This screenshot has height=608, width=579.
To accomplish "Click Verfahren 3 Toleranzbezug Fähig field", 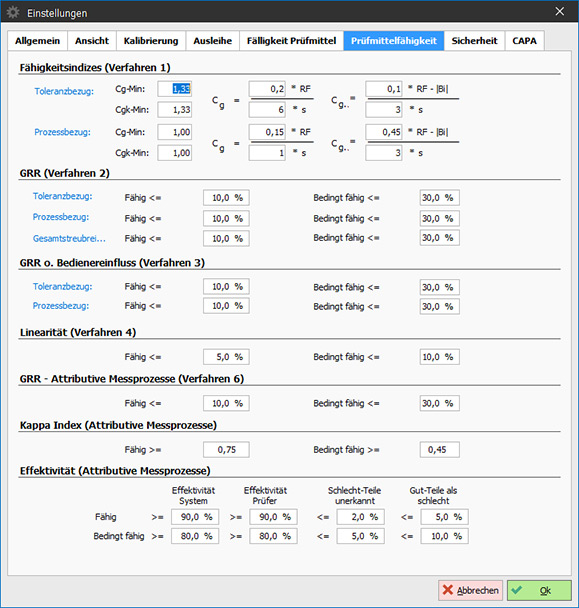I will pyautogui.click(x=226, y=287).
